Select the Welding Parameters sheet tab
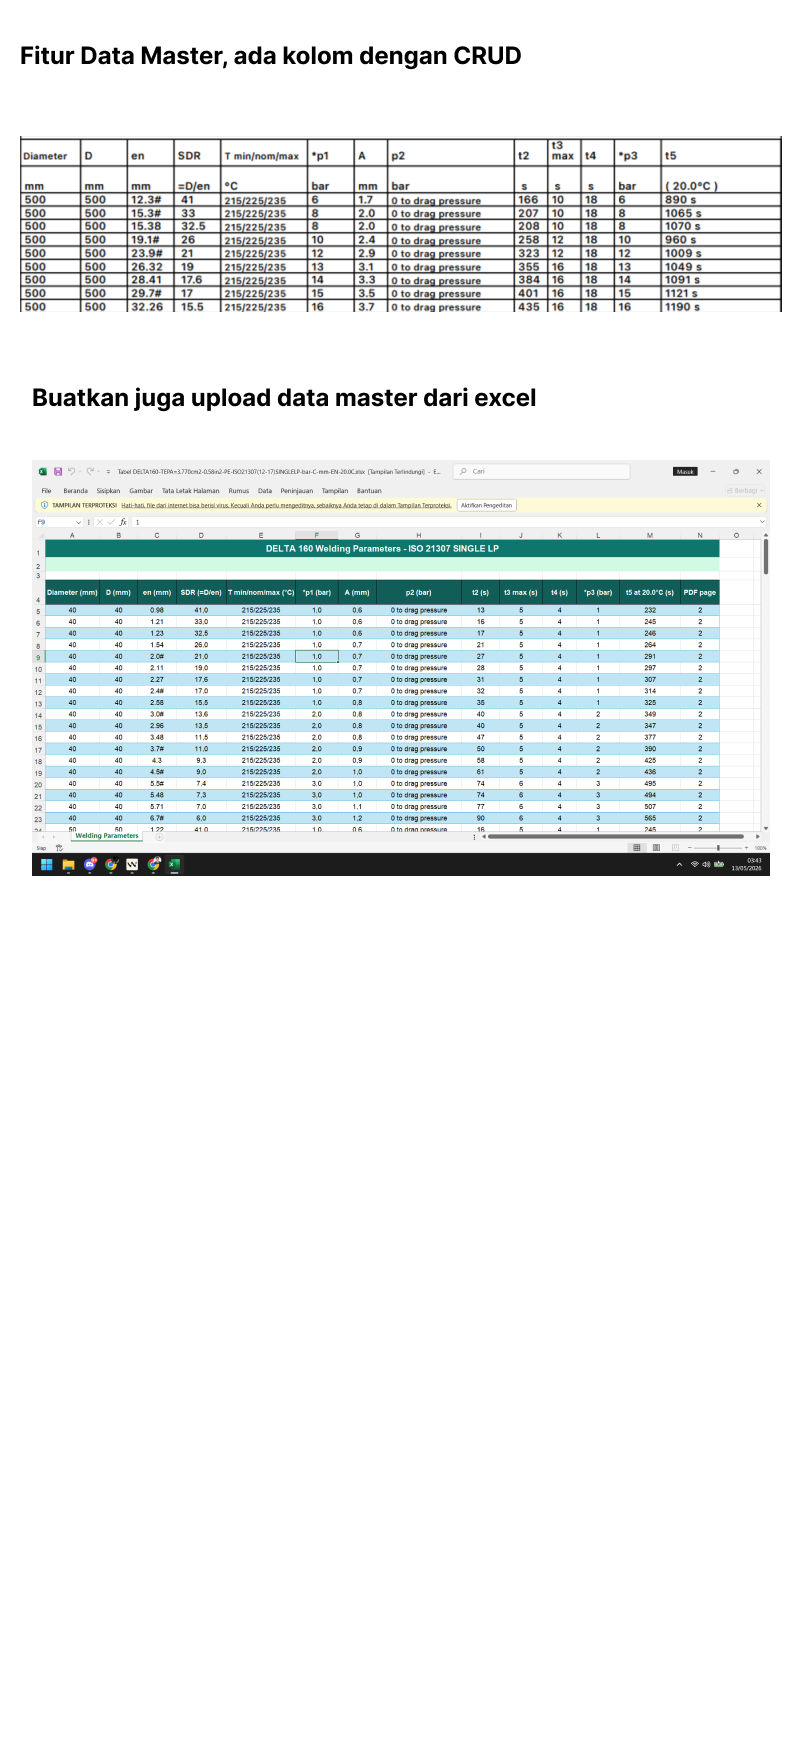This screenshot has width=804, height=1748. click(x=107, y=836)
